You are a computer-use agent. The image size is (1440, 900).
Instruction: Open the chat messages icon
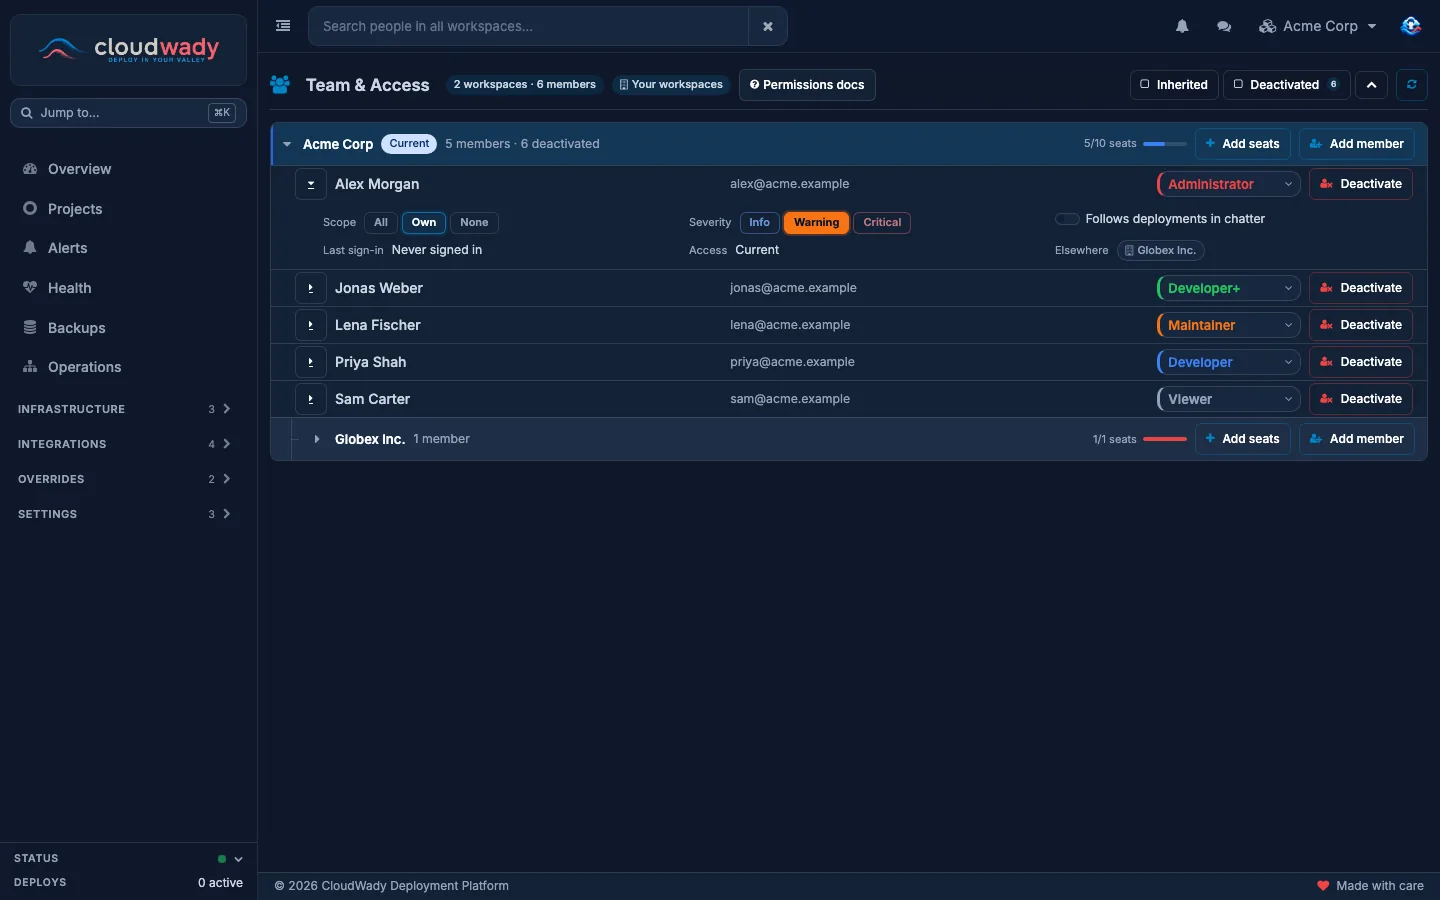pyautogui.click(x=1224, y=26)
